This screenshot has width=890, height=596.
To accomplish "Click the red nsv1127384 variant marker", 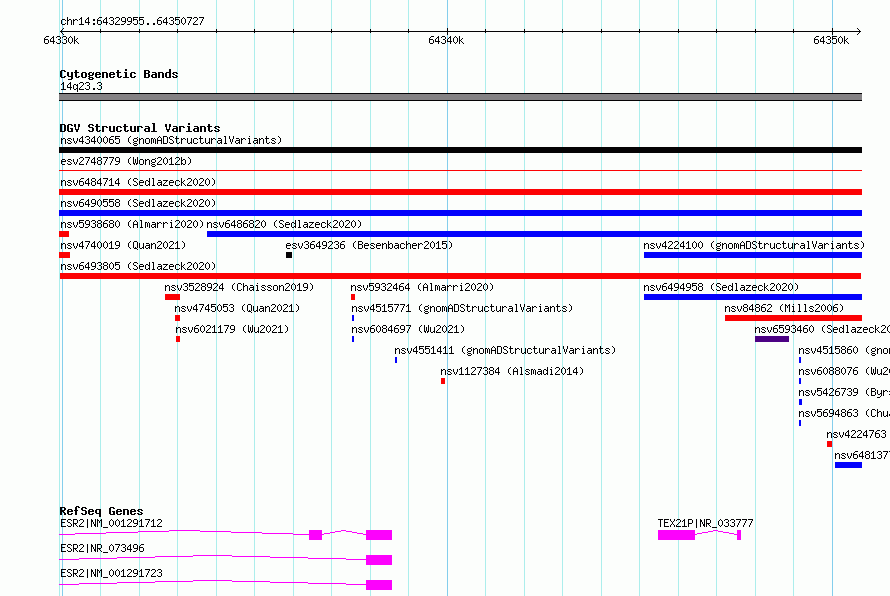I will pyautogui.click(x=443, y=381).
